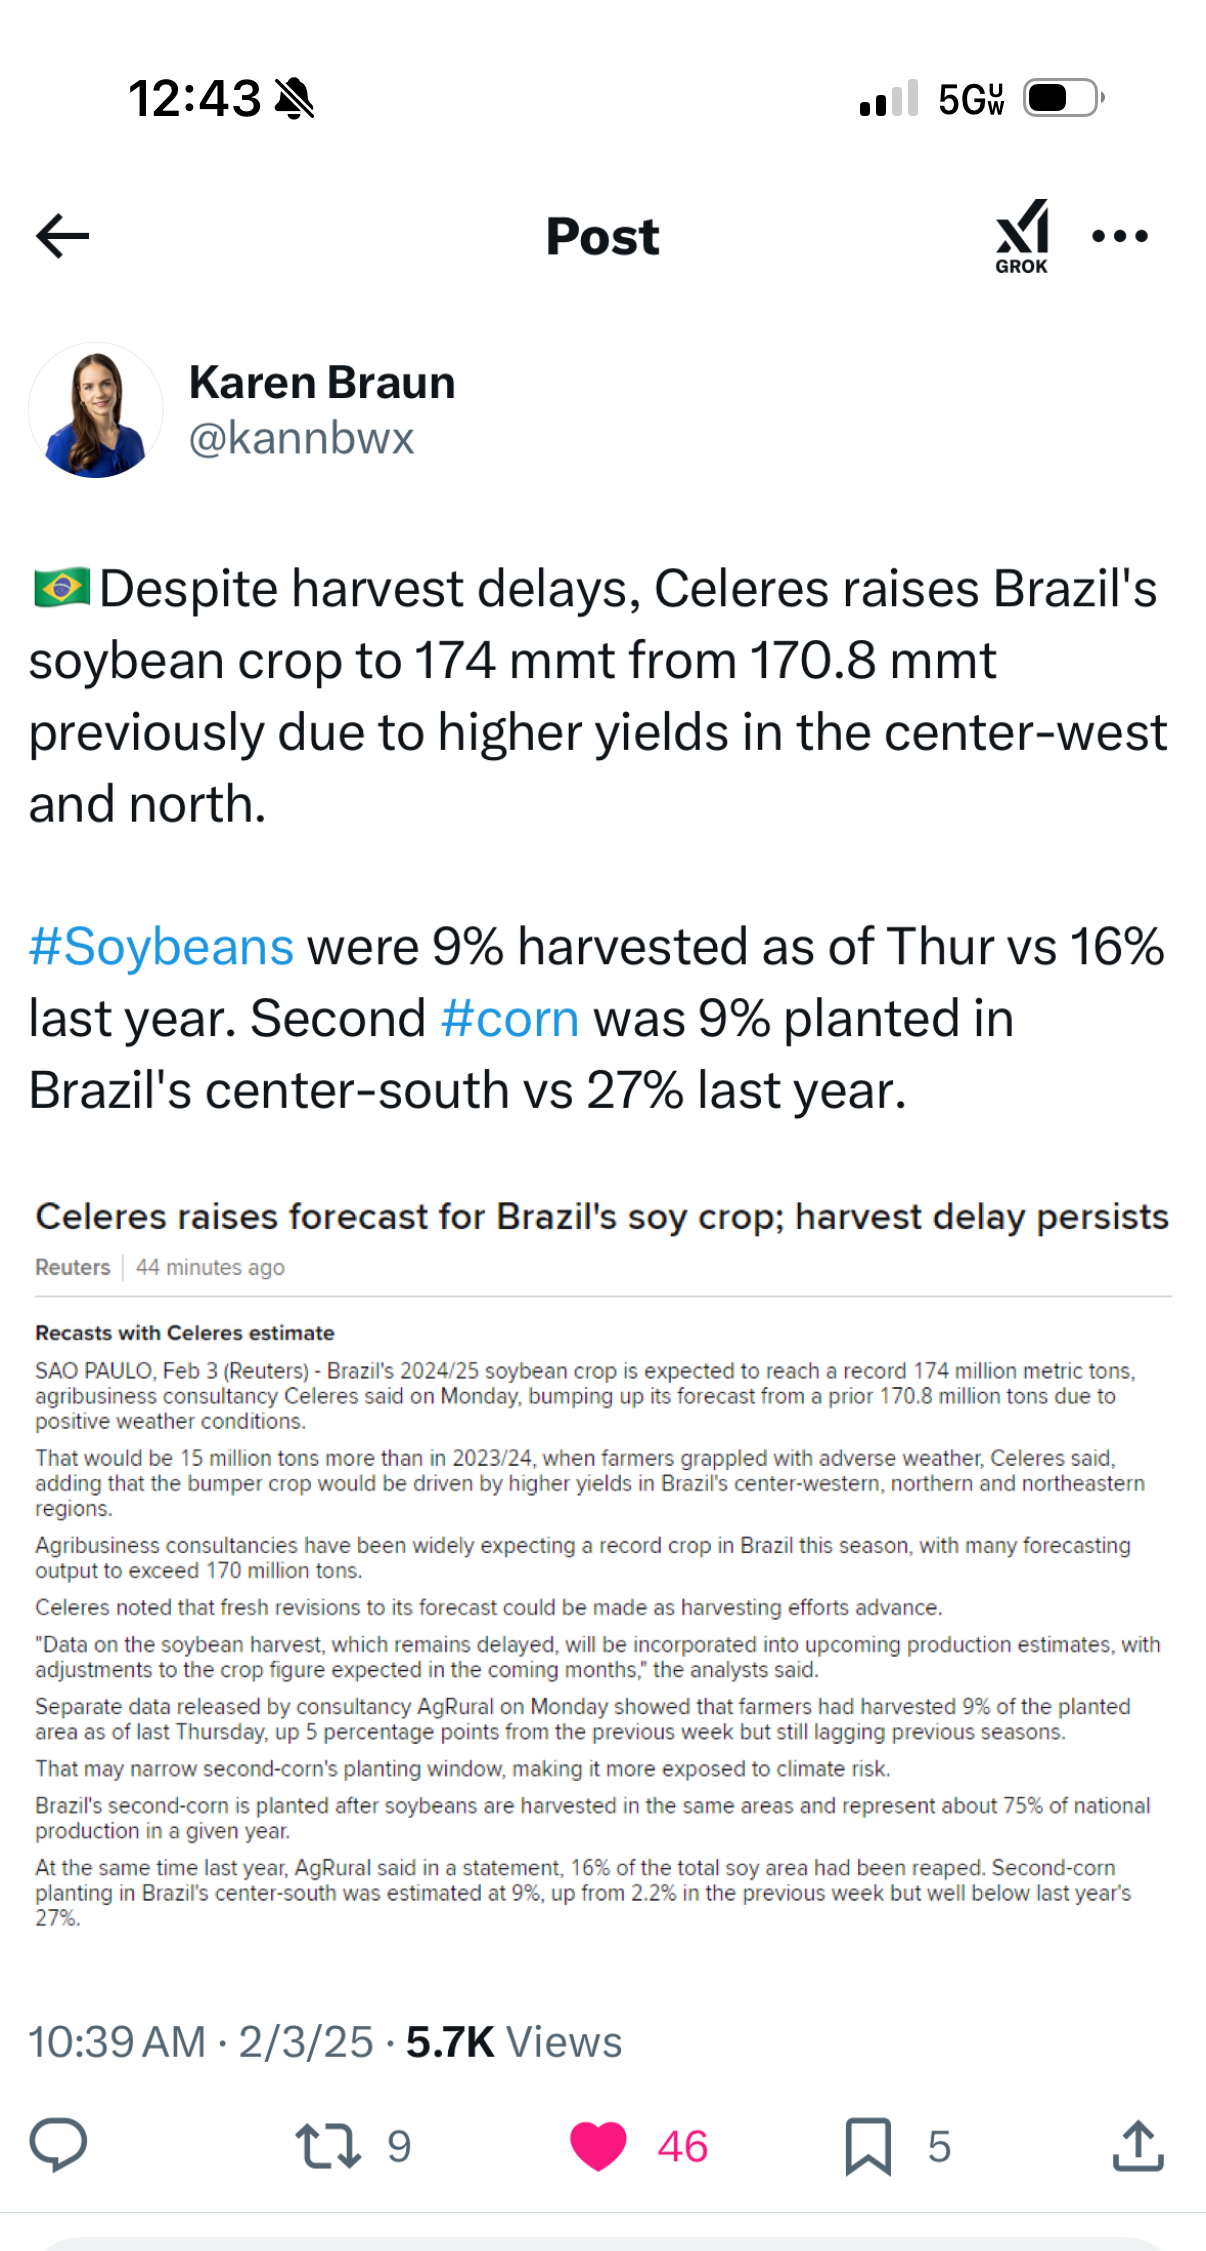Open the #Soybeans hashtag
This screenshot has width=1206, height=2251.
pos(161,946)
